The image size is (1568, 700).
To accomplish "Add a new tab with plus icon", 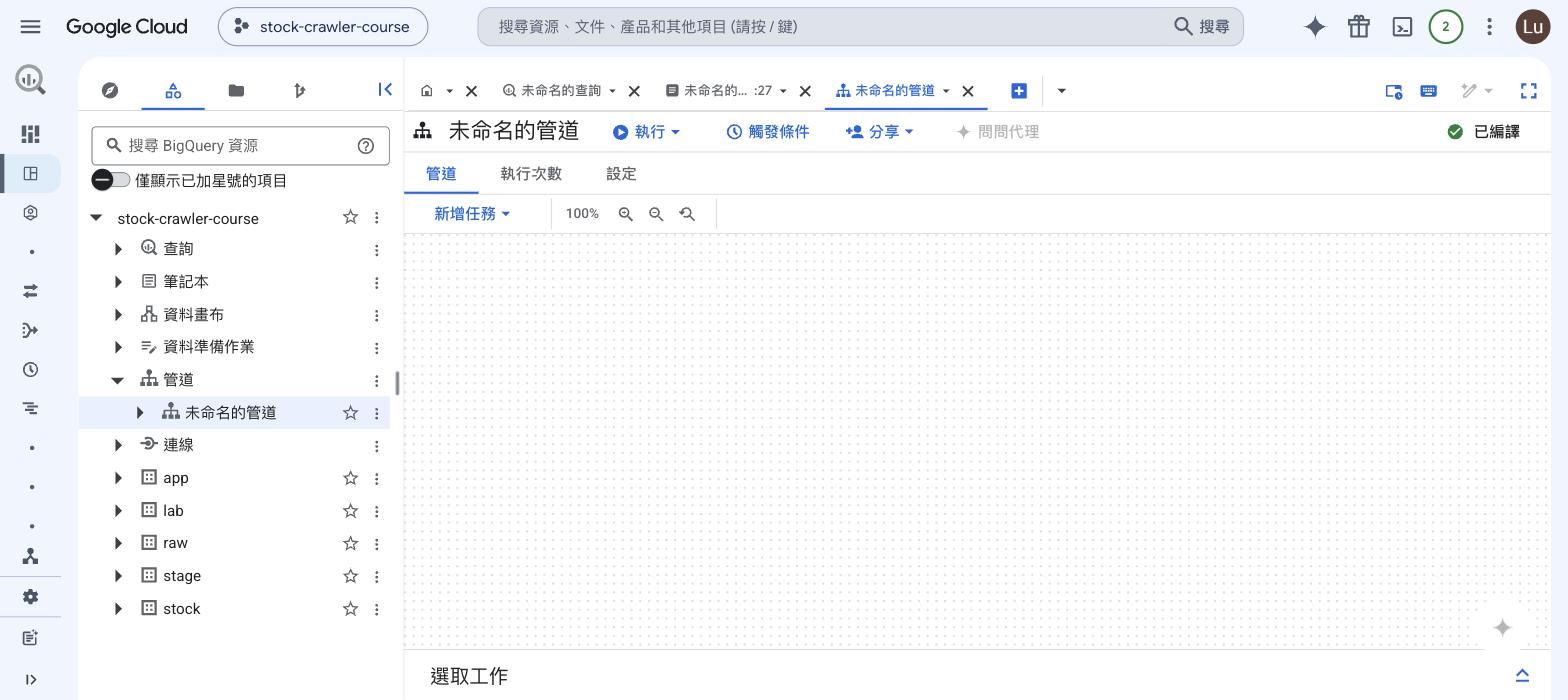I will coord(1019,91).
